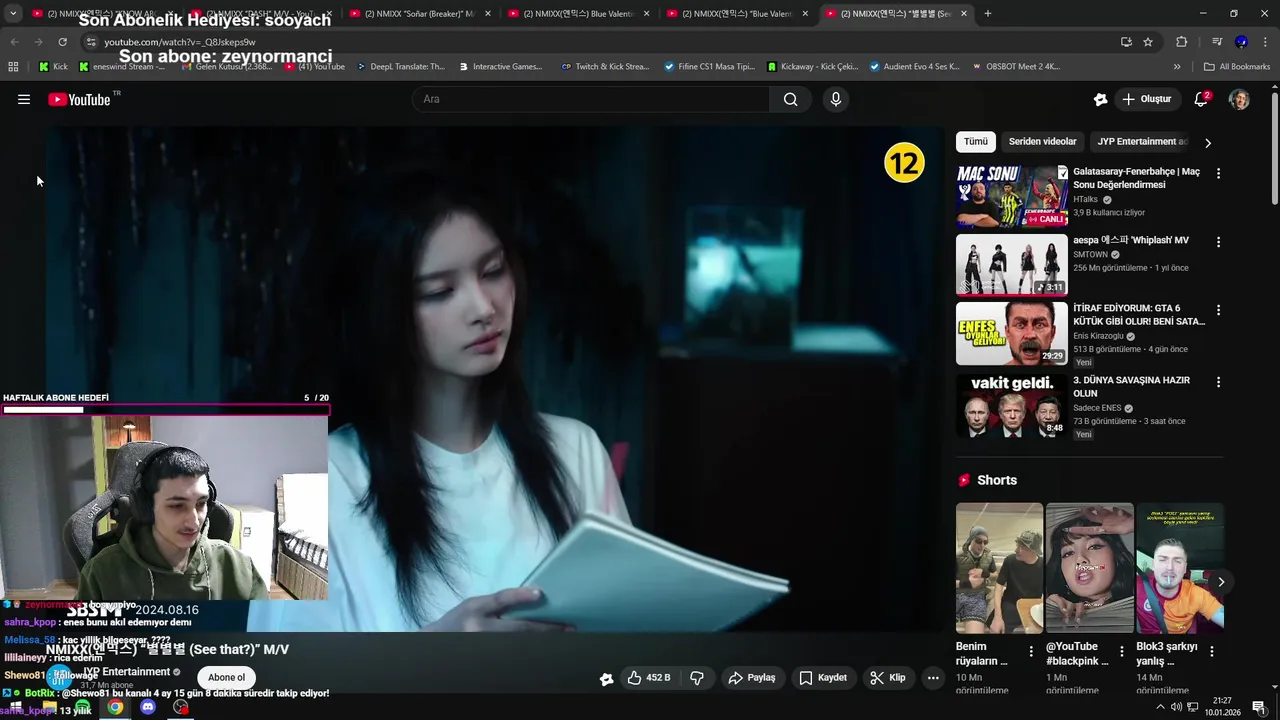Click the Kaydet save button

[823, 678]
